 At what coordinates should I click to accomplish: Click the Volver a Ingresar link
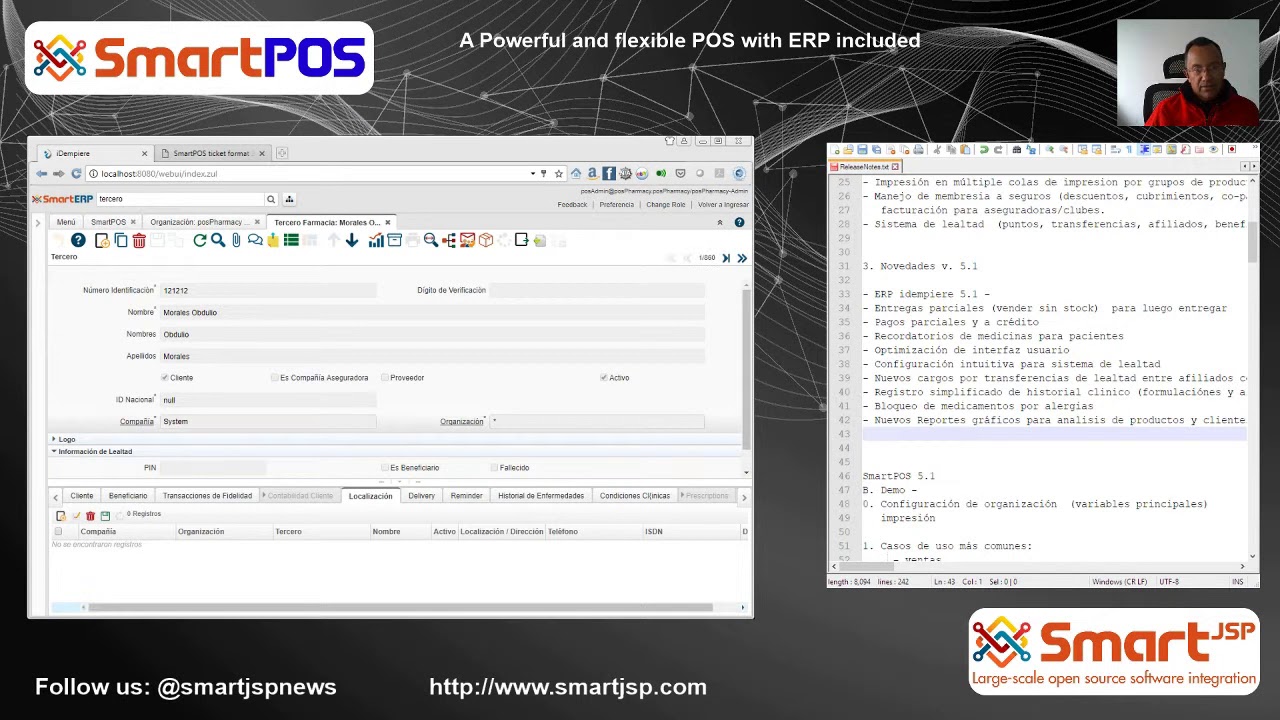coord(723,205)
